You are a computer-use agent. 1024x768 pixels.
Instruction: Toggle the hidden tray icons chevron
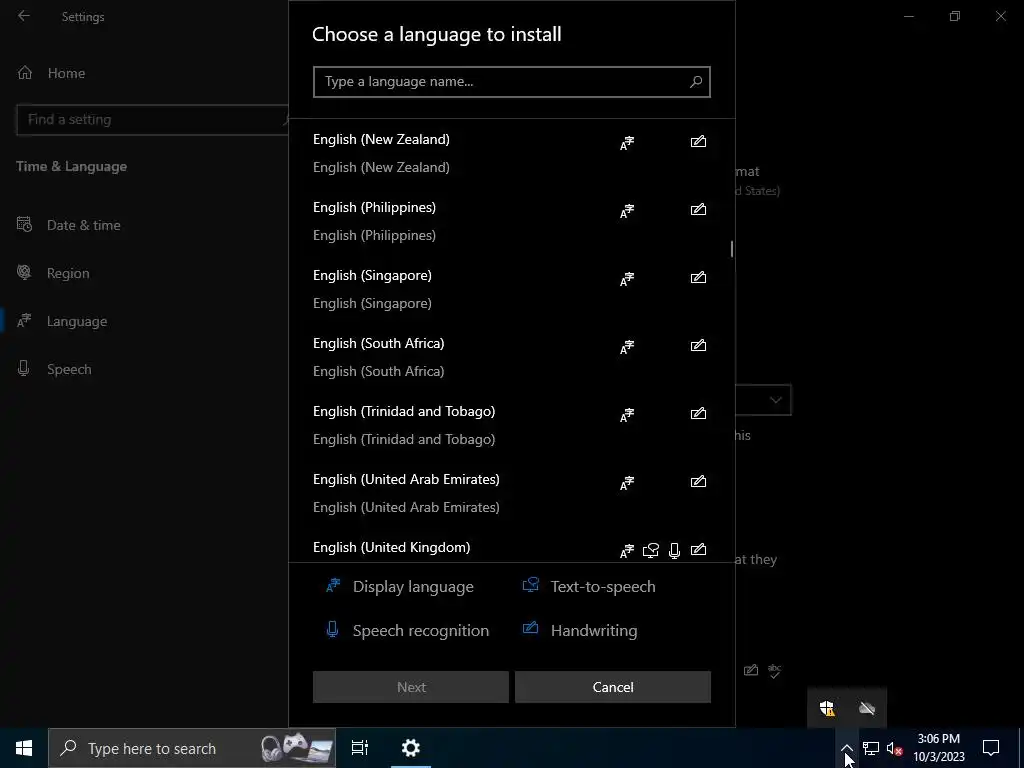click(846, 748)
